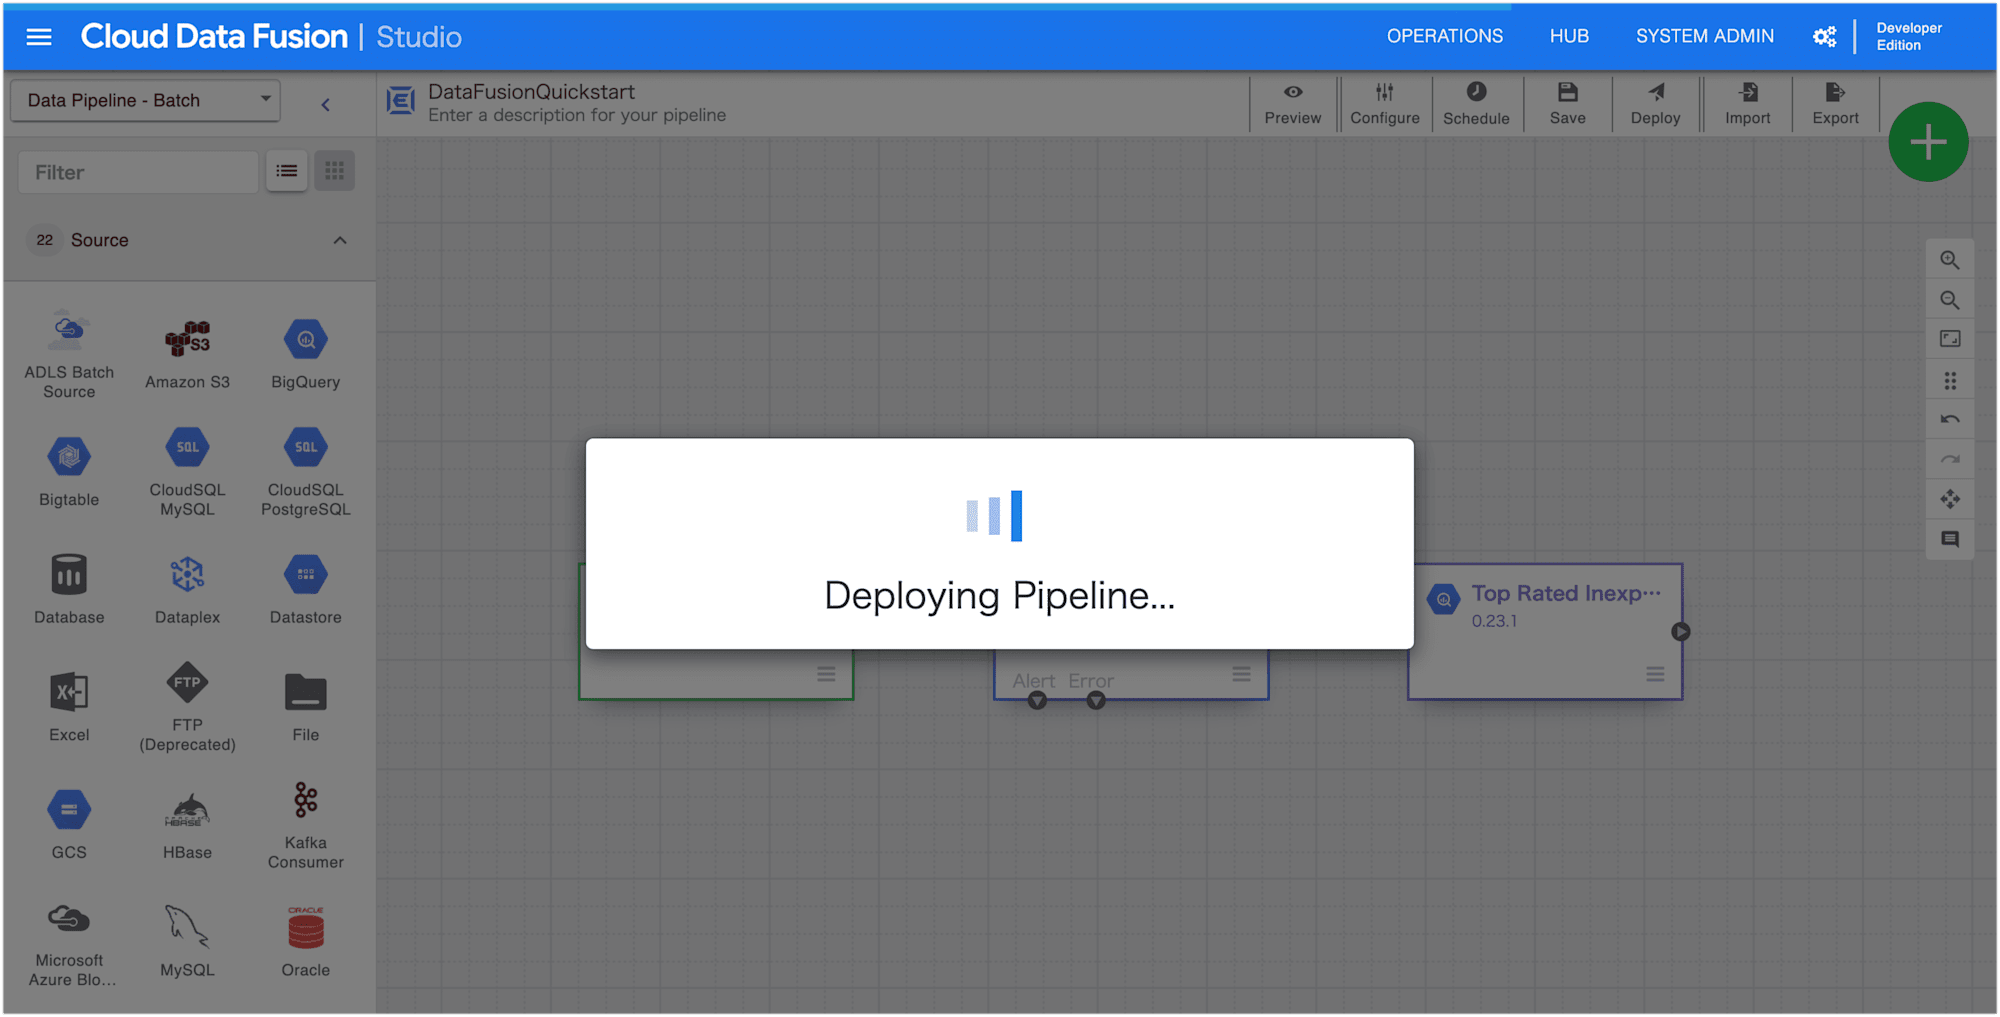The width and height of the screenshot is (2000, 1017).
Task: Zoom out on the canvas
Action: tap(1949, 300)
